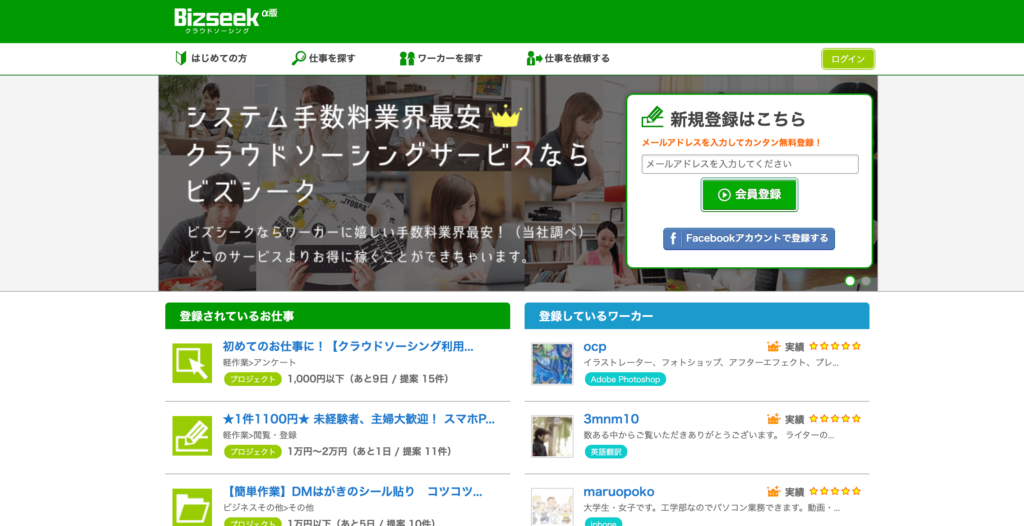
Task: Open the 初めてのお仕事に！ job listing
Action: coord(347,346)
